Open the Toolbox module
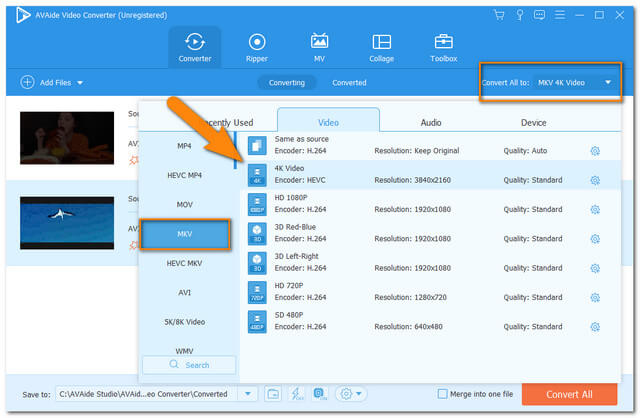This screenshot has width=640, height=418. (x=444, y=47)
